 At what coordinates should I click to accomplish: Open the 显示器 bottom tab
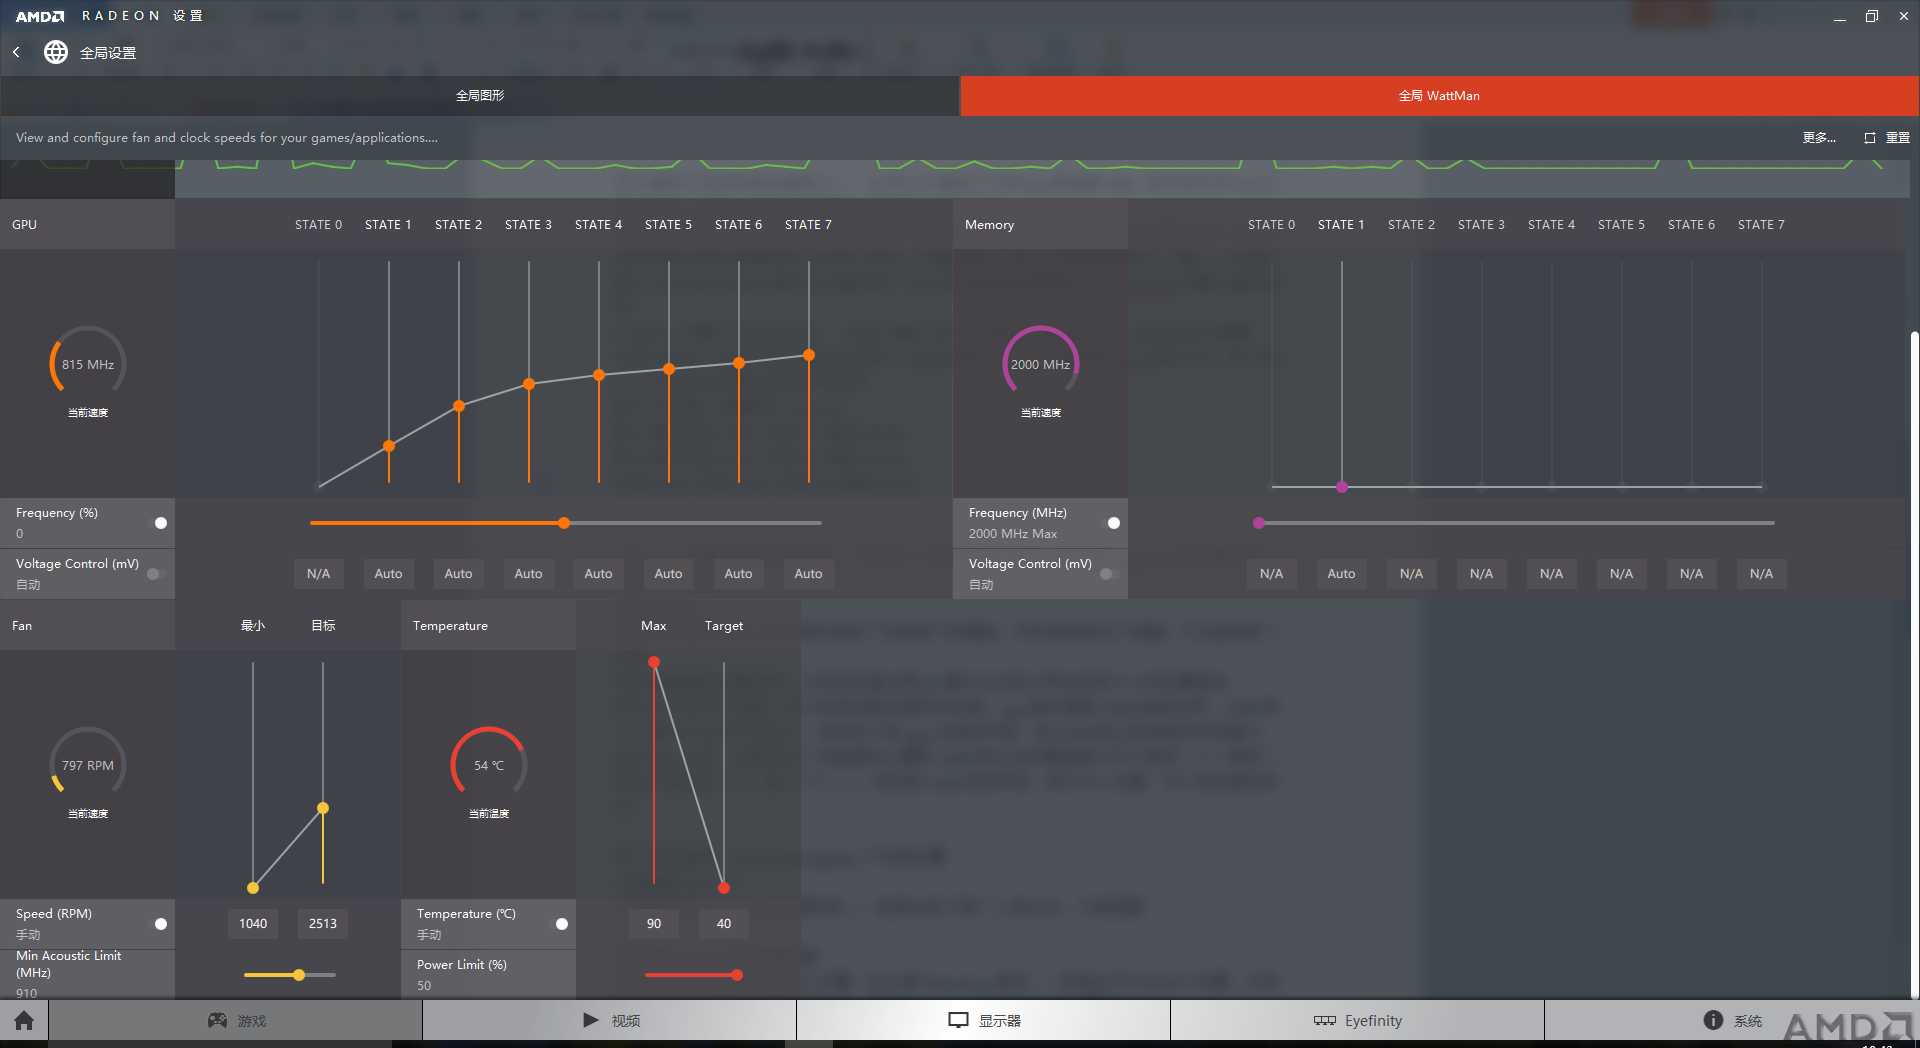click(x=984, y=1020)
